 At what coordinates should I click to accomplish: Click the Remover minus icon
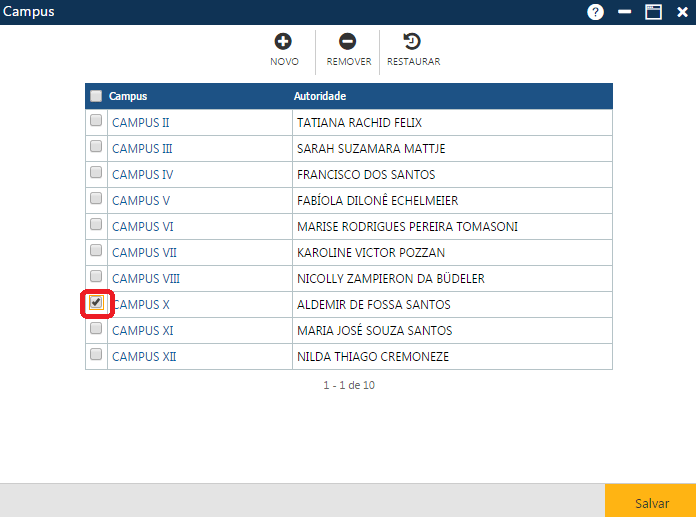pos(347,42)
